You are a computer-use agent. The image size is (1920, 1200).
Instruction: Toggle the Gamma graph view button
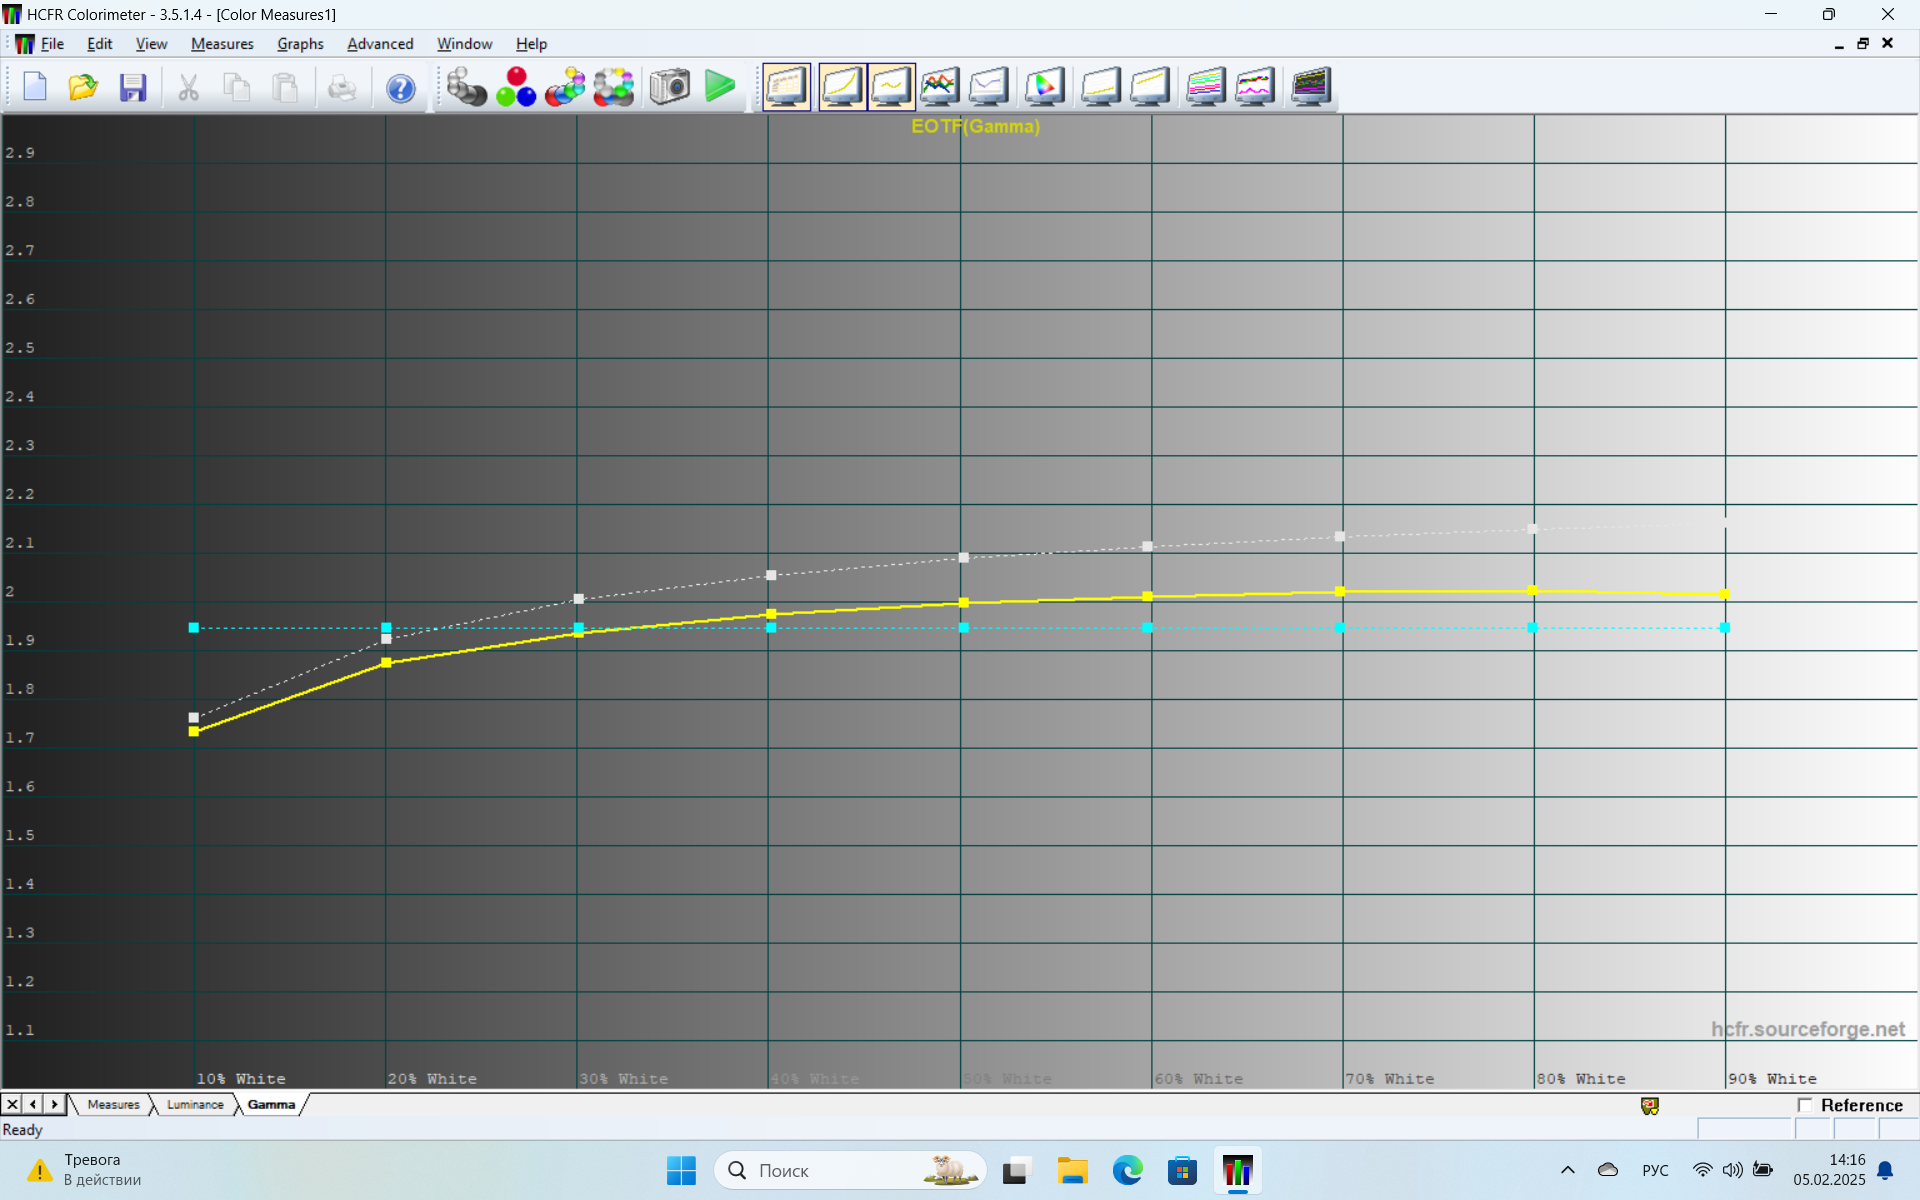891,87
